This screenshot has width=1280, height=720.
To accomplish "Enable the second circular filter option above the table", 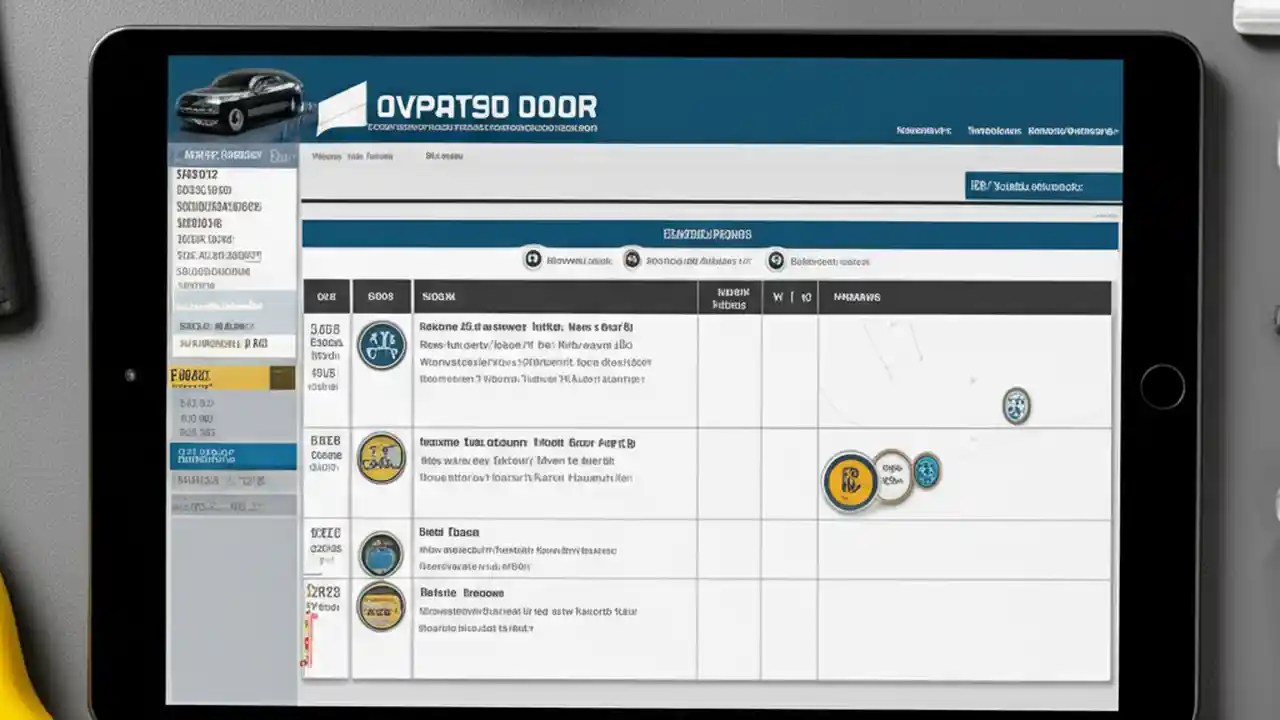I will point(632,259).
